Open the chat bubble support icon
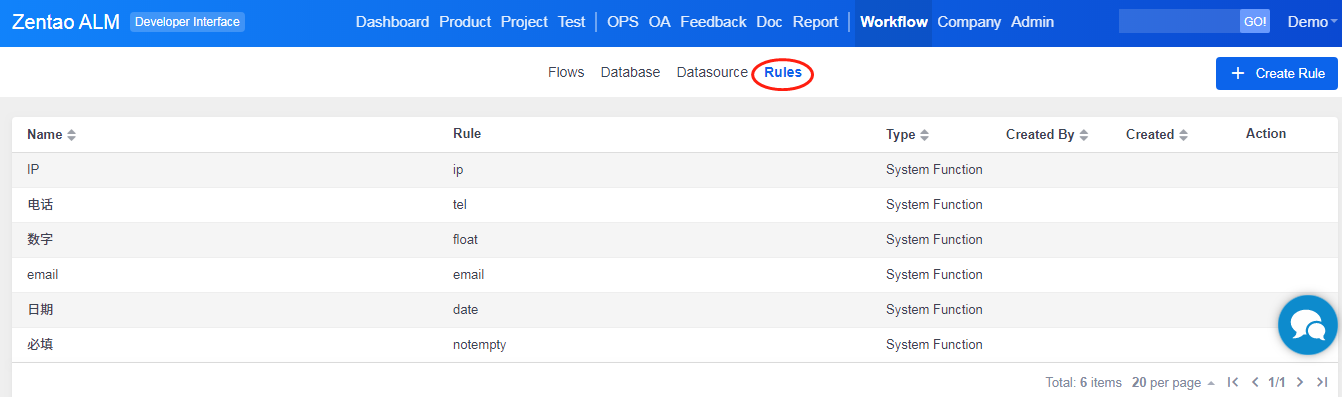 click(1308, 325)
